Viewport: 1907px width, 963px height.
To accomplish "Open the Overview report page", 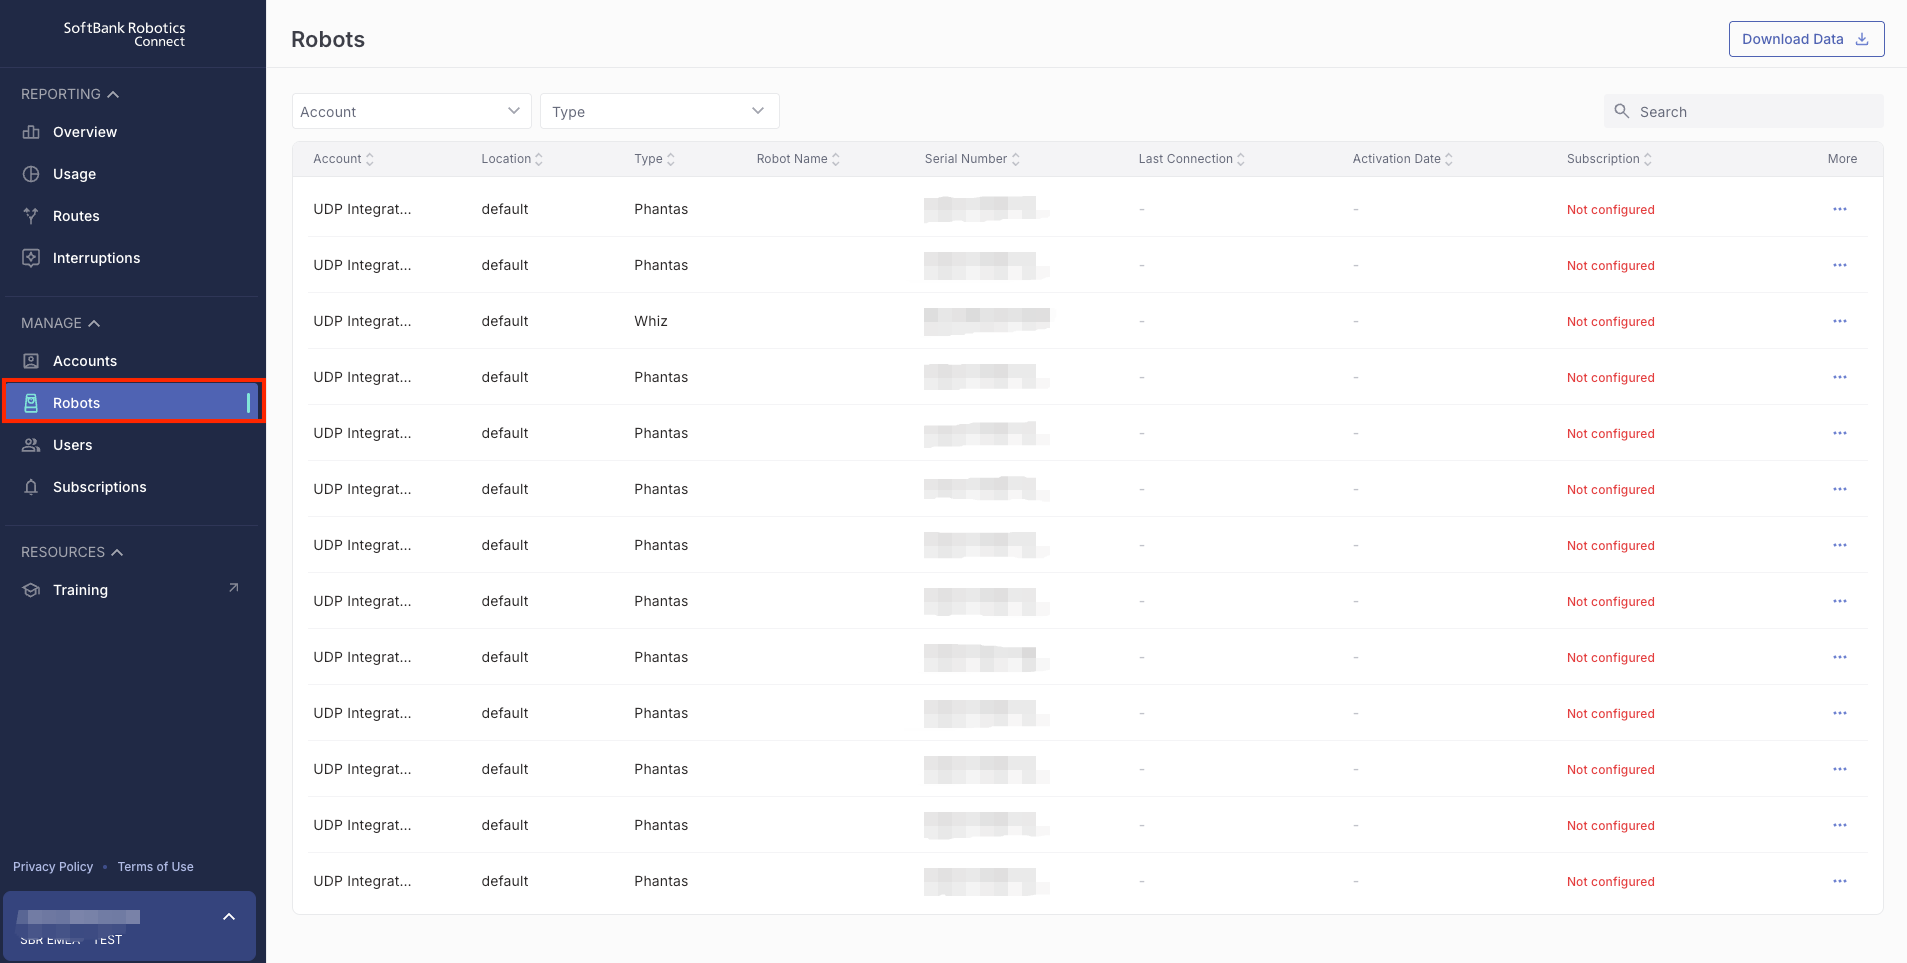I will coord(85,132).
